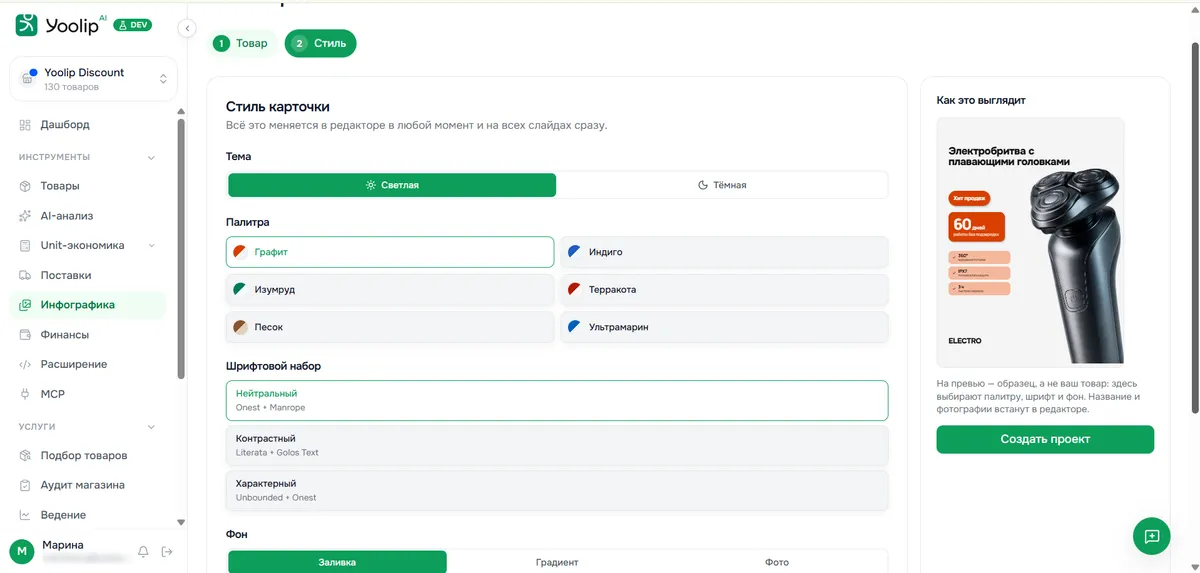Click the MCP plug icon

click(x=26, y=394)
